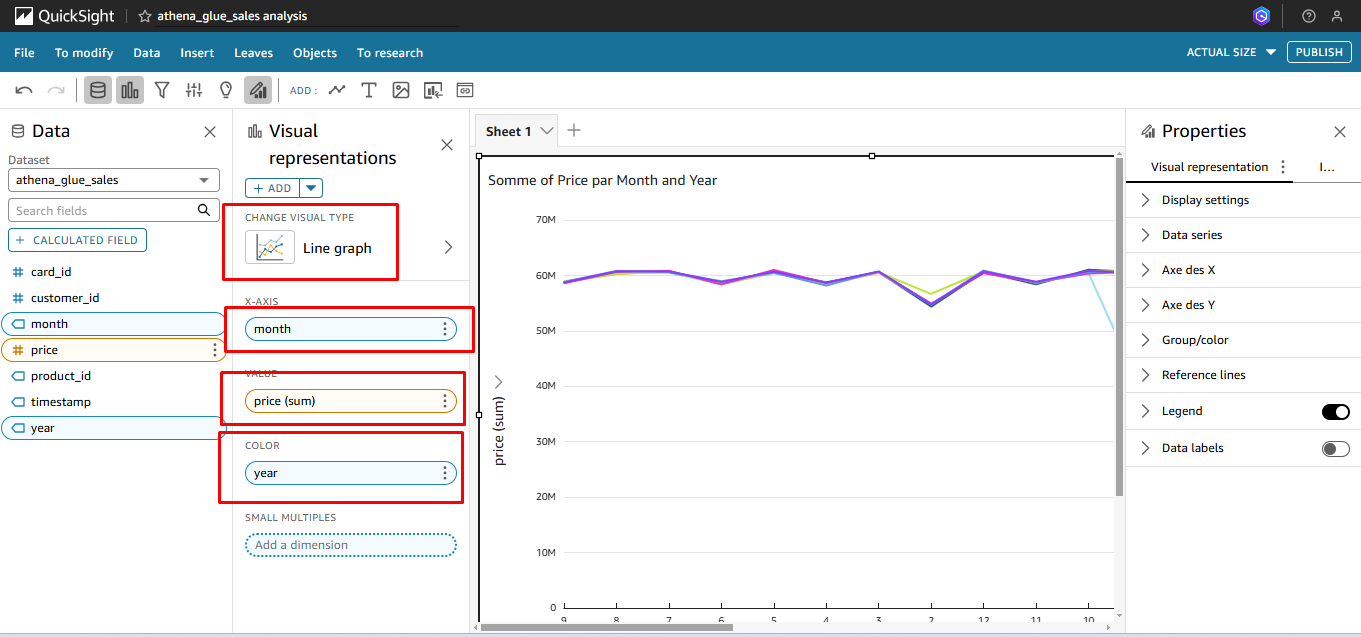Viewport: 1361px width, 637px height.
Task: Star the athena_glue_sales analysis as favorite
Action: (145, 16)
